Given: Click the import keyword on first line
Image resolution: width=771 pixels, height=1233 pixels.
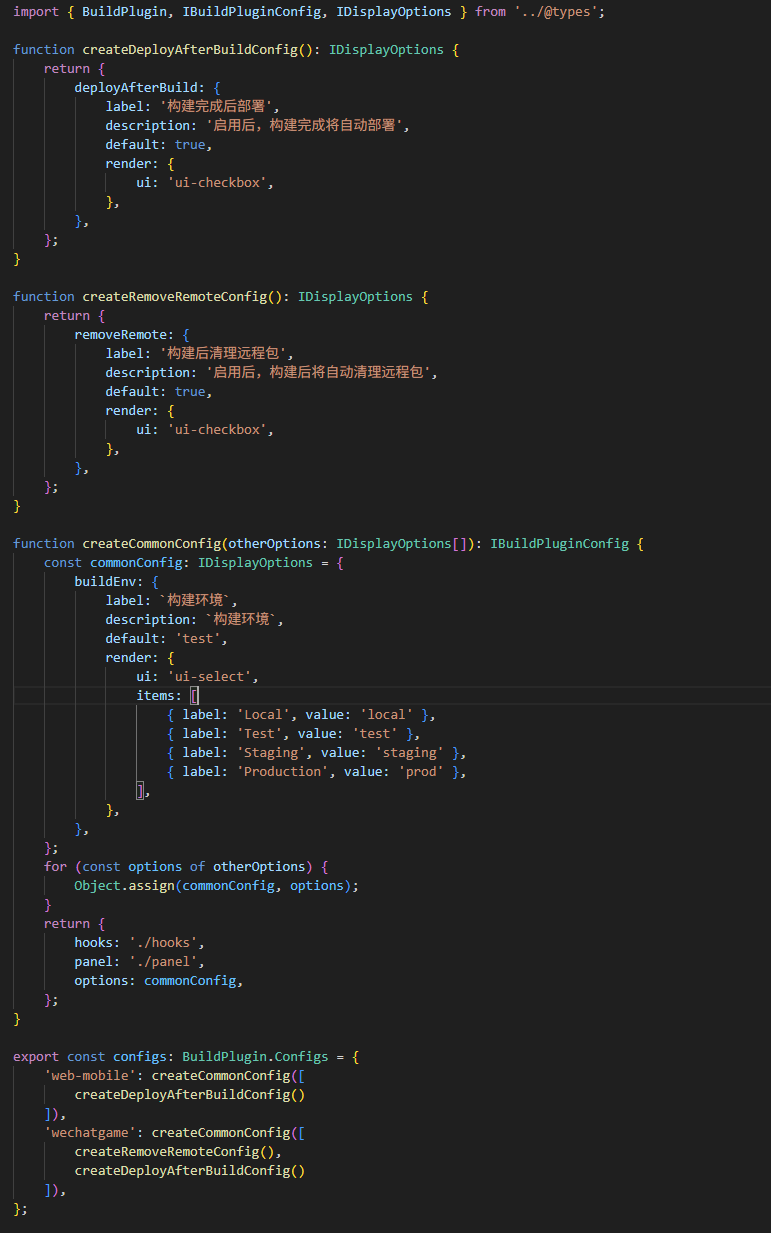Looking at the screenshot, I should pos(36,12).
